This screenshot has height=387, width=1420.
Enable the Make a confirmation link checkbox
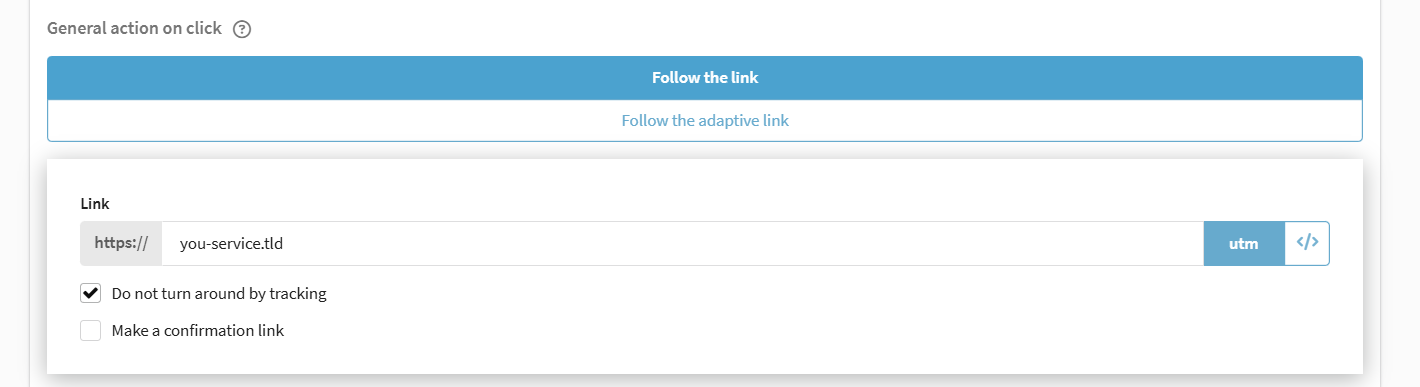click(x=91, y=331)
